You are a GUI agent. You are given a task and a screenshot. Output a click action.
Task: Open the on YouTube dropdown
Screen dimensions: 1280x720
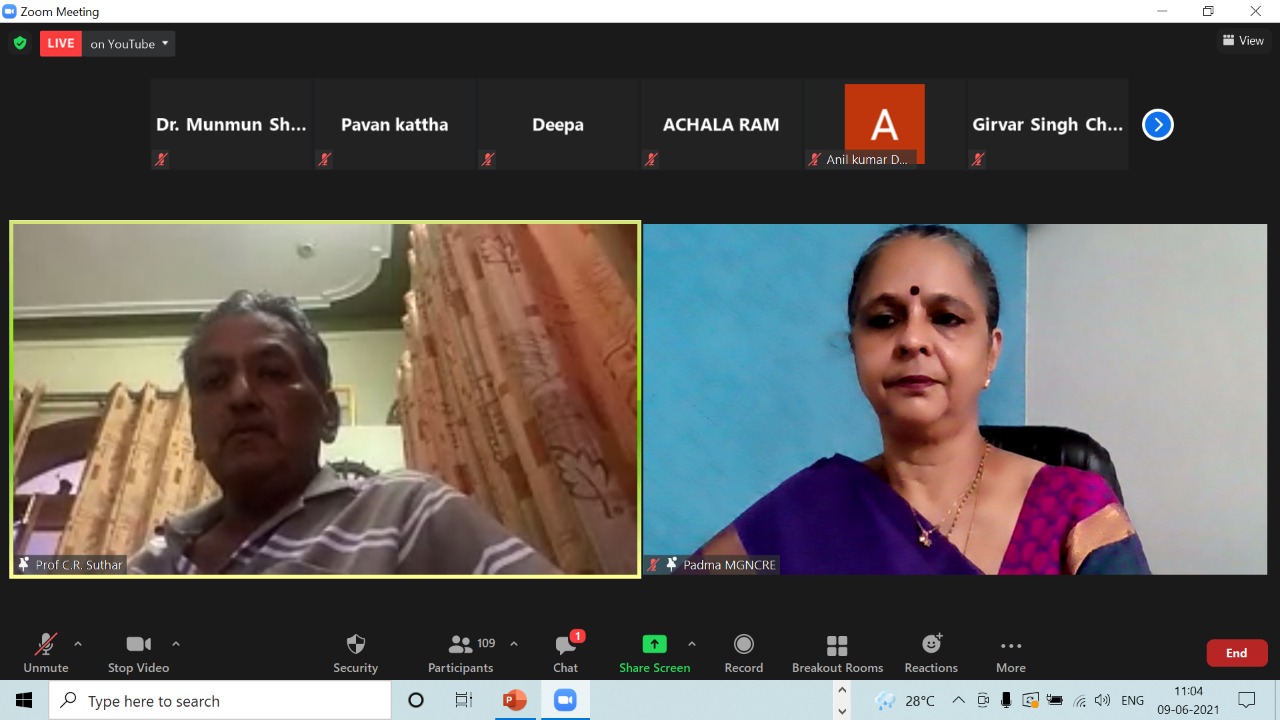pyautogui.click(x=129, y=43)
